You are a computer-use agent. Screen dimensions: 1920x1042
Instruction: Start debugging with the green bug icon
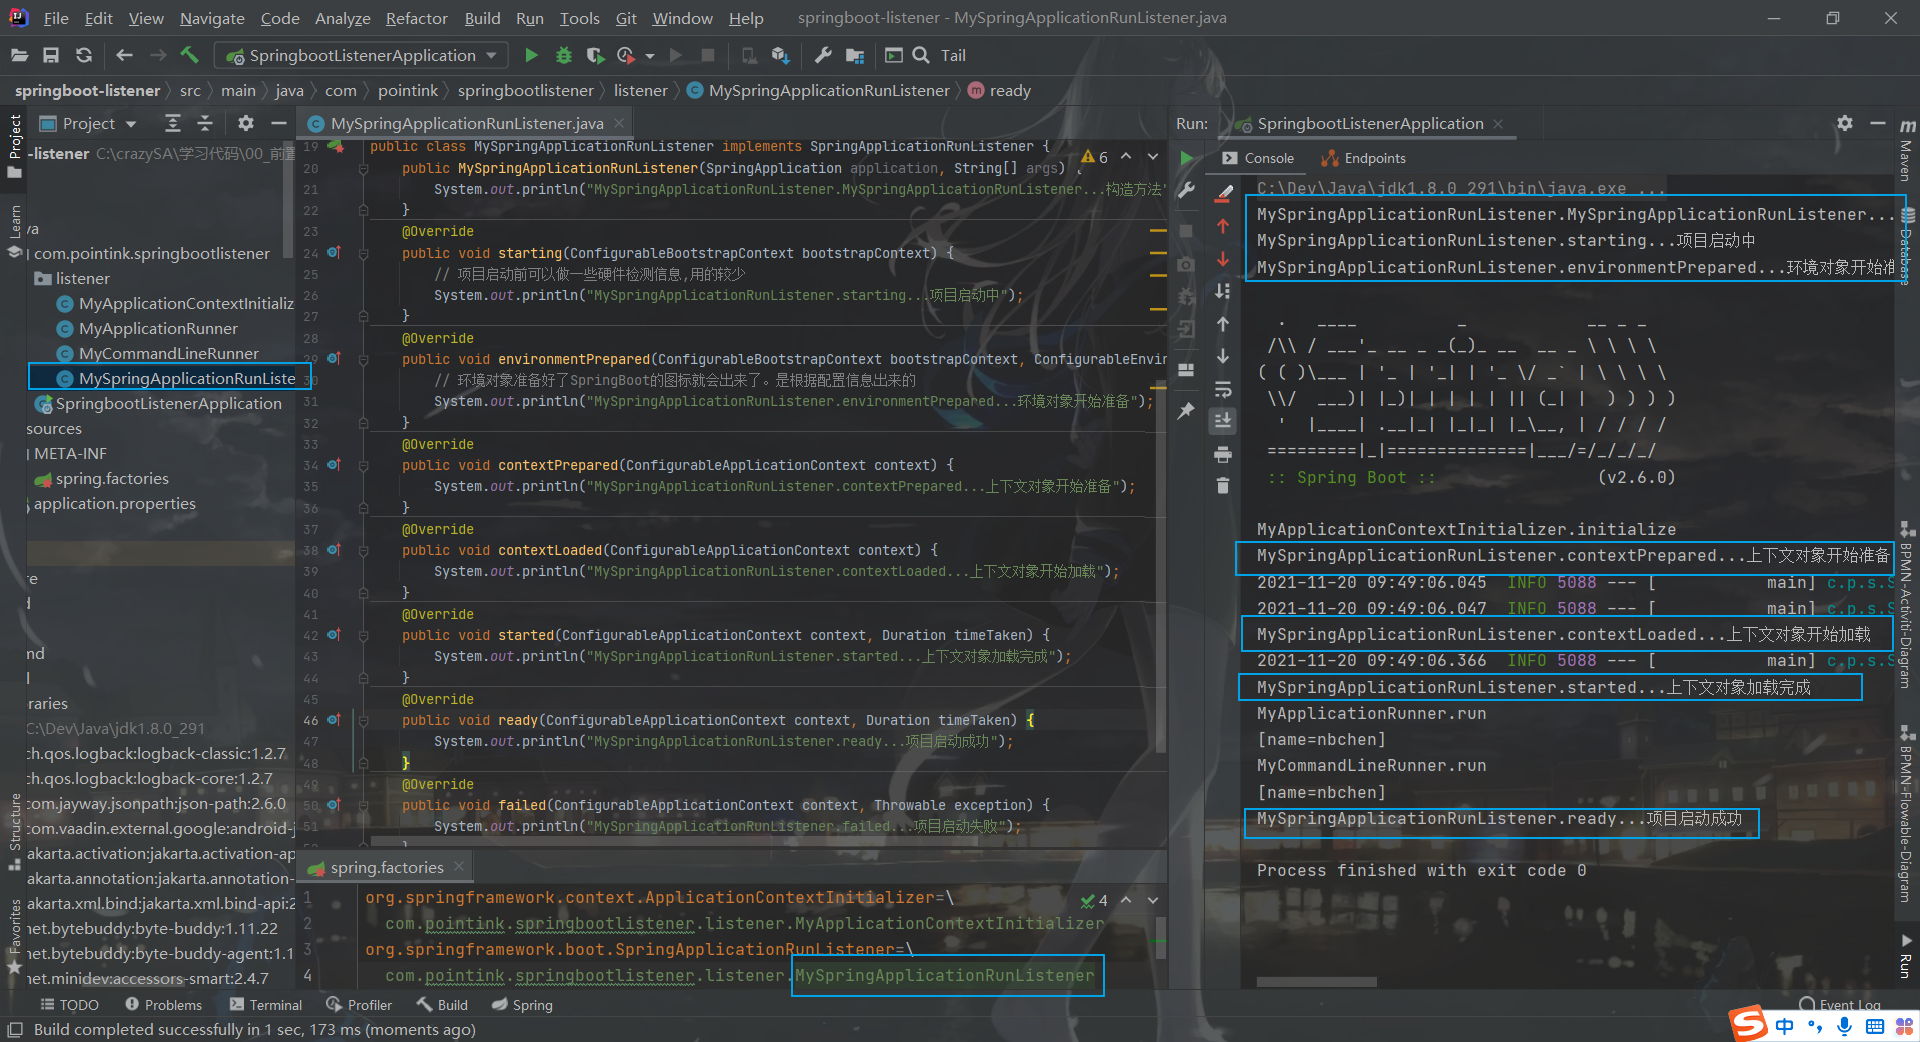tap(564, 56)
